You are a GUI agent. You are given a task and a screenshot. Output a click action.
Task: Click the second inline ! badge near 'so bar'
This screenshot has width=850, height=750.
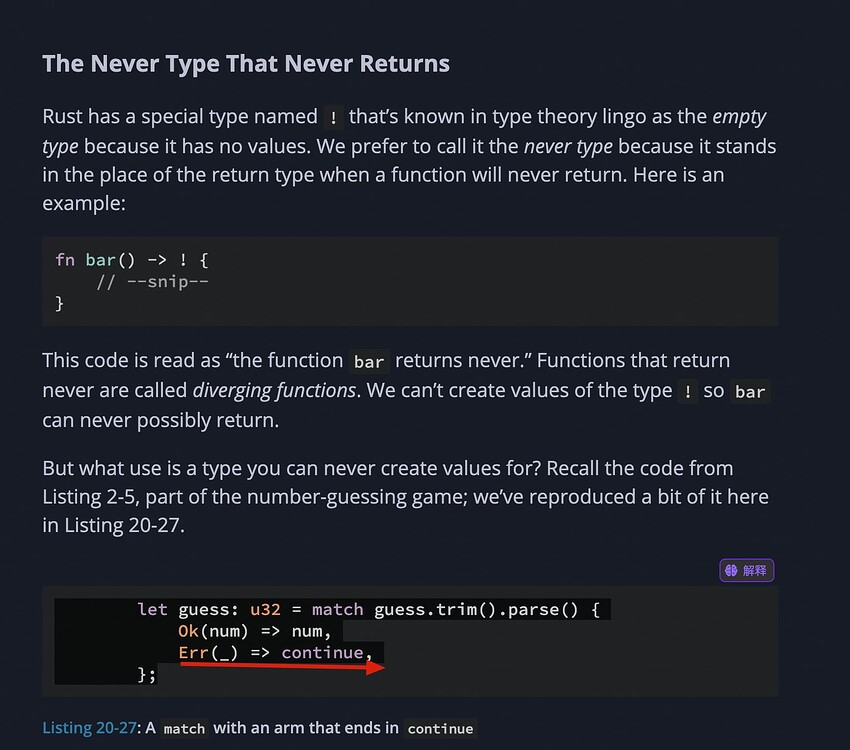coord(687,392)
